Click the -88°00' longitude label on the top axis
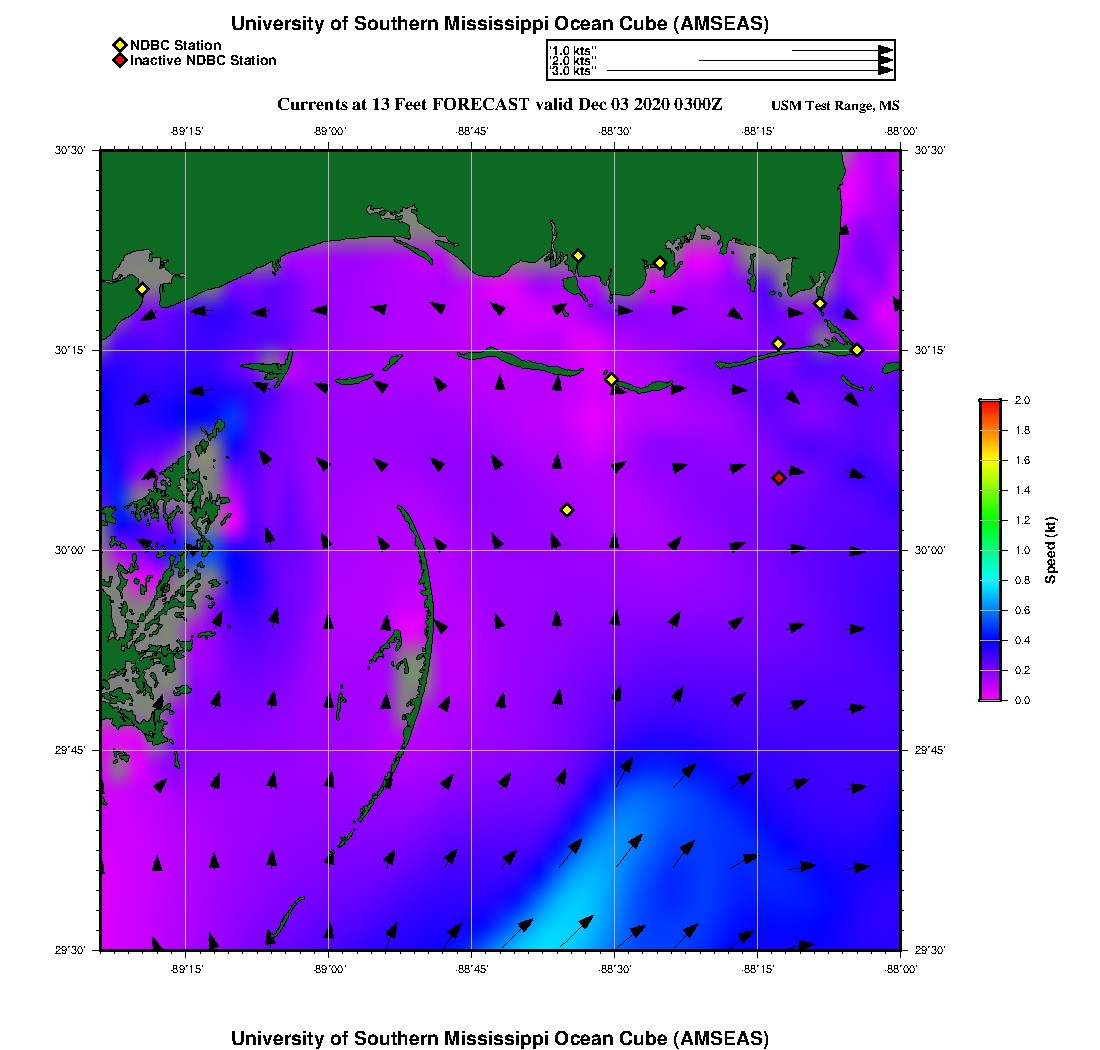The width and height of the screenshot is (1100, 1050). (901, 131)
